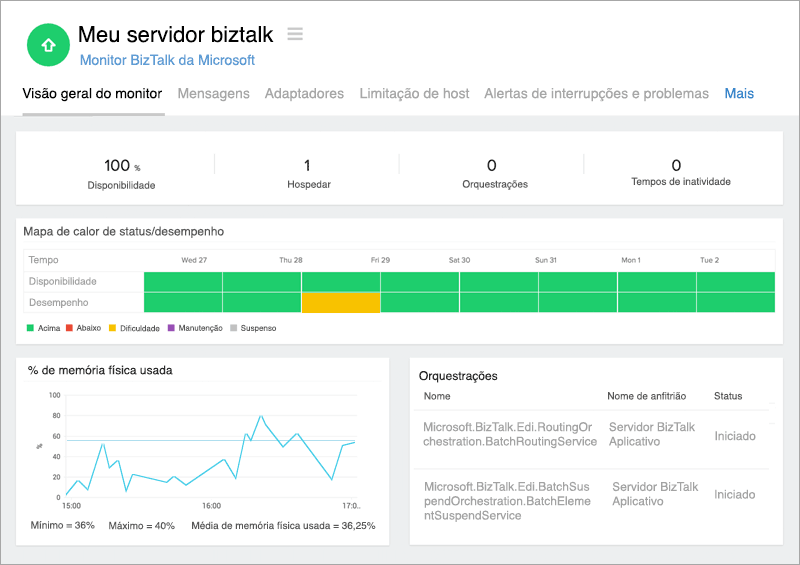800x565 pixels.
Task: Open Alertas de interrupções e problemas tab
Action: point(596,93)
